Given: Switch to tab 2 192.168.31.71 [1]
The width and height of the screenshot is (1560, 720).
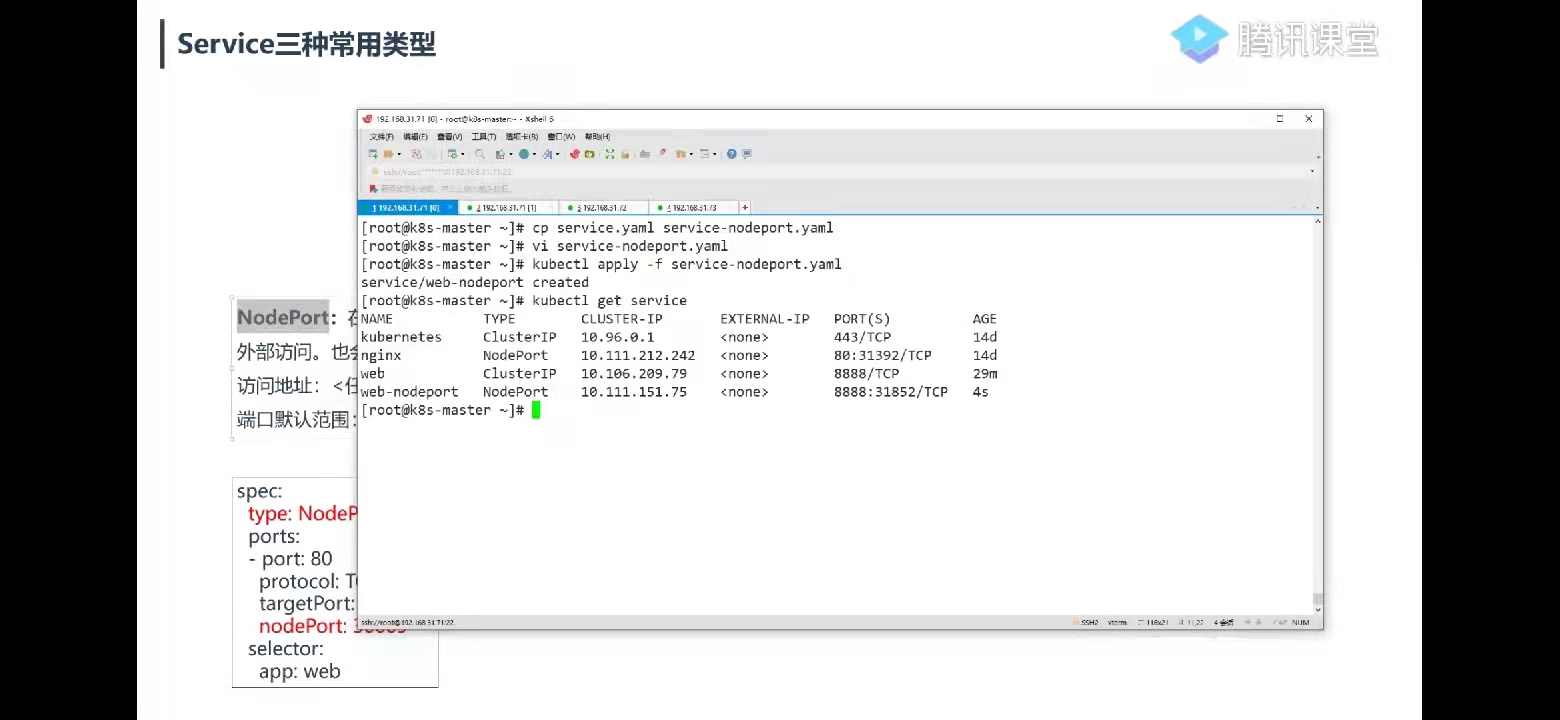Looking at the screenshot, I should pos(507,208).
